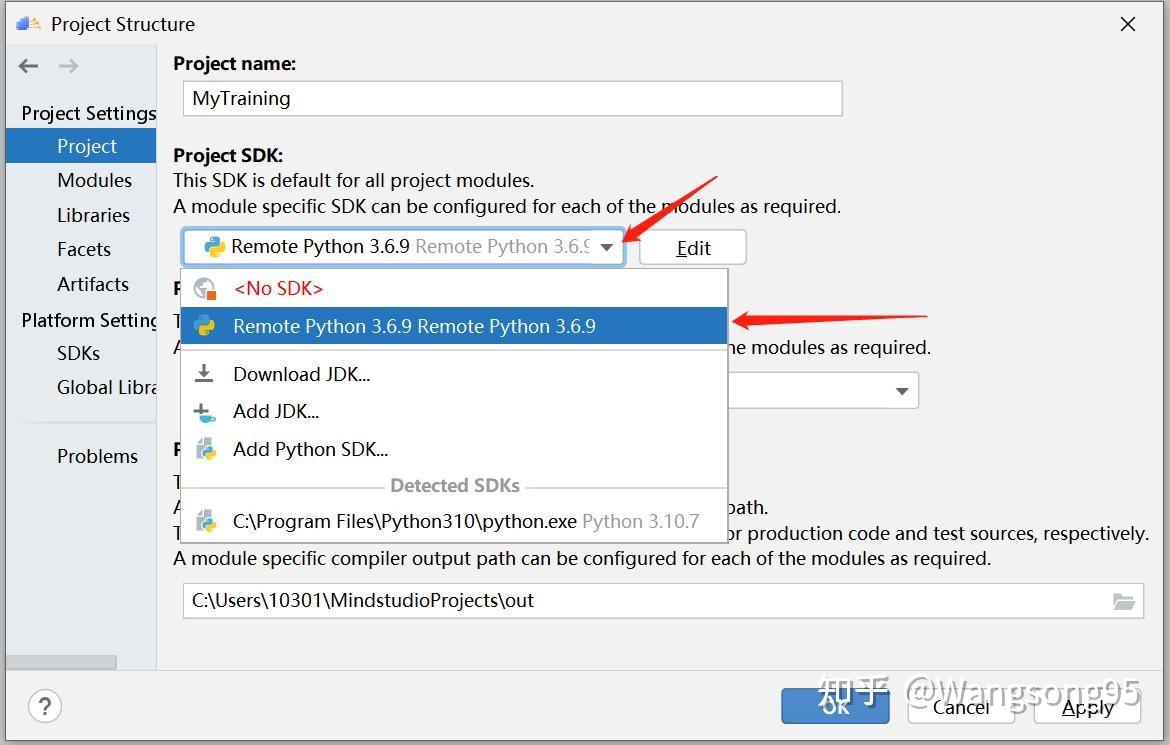Image resolution: width=1170 pixels, height=745 pixels.
Task: Select Modules in Project Settings
Action: pos(95,181)
